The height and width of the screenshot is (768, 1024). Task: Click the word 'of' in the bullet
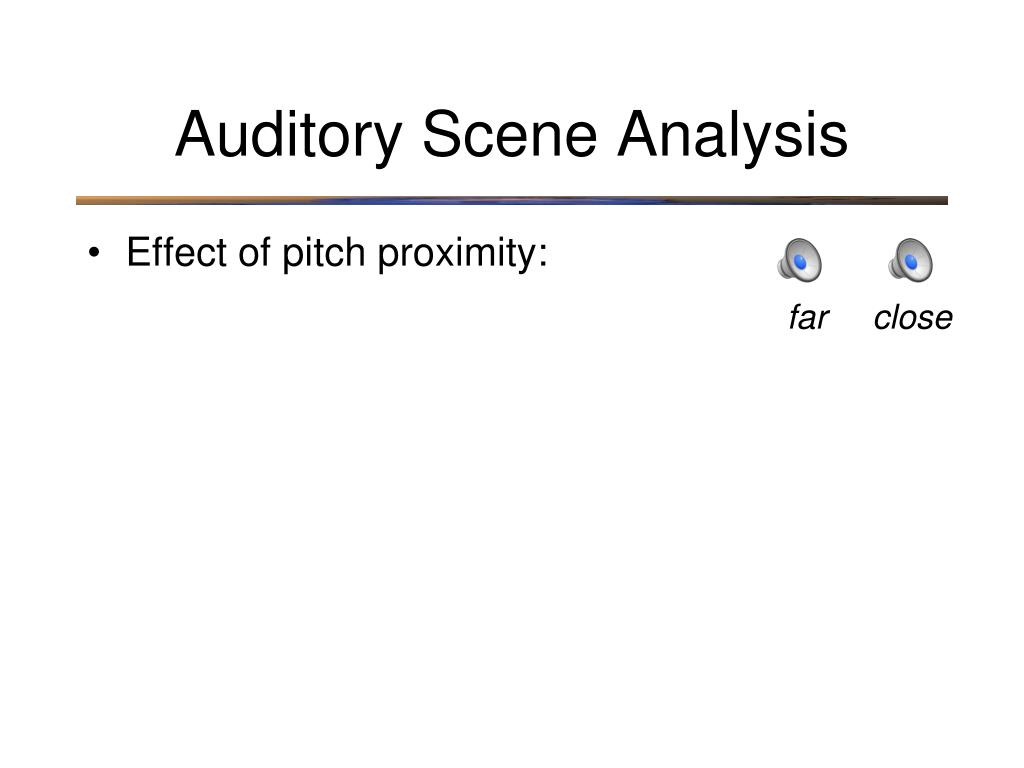click(254, 252)
